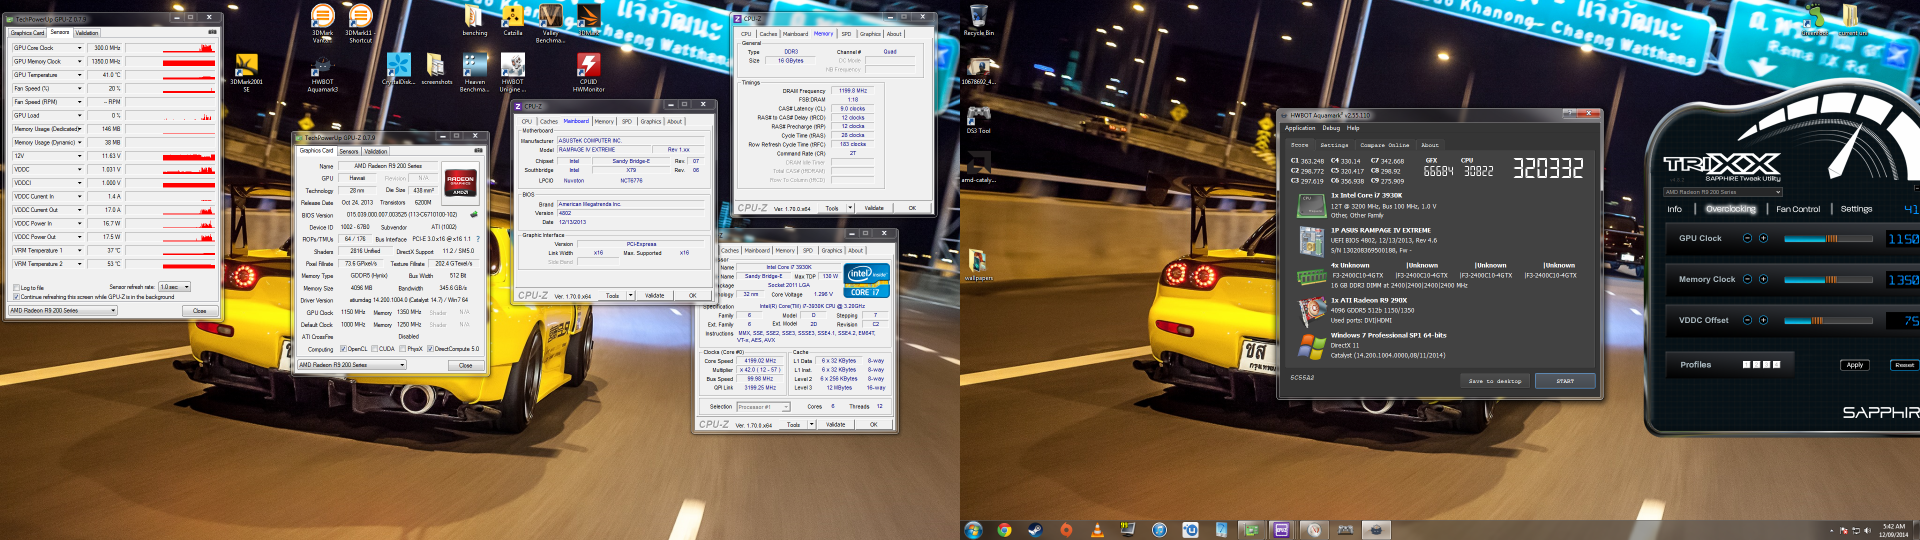Click the Memory Clock minus button in TRIXX

click(1747, 279)
